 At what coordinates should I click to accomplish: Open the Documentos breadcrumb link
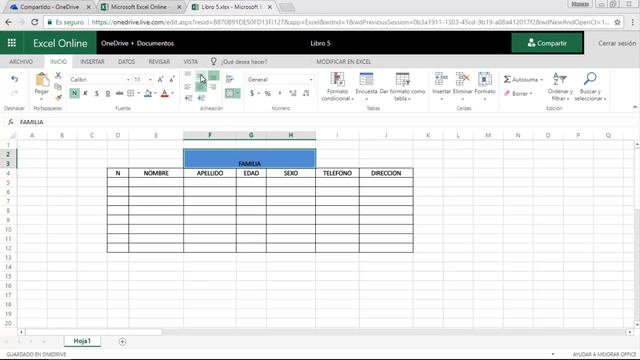point(155,43)
